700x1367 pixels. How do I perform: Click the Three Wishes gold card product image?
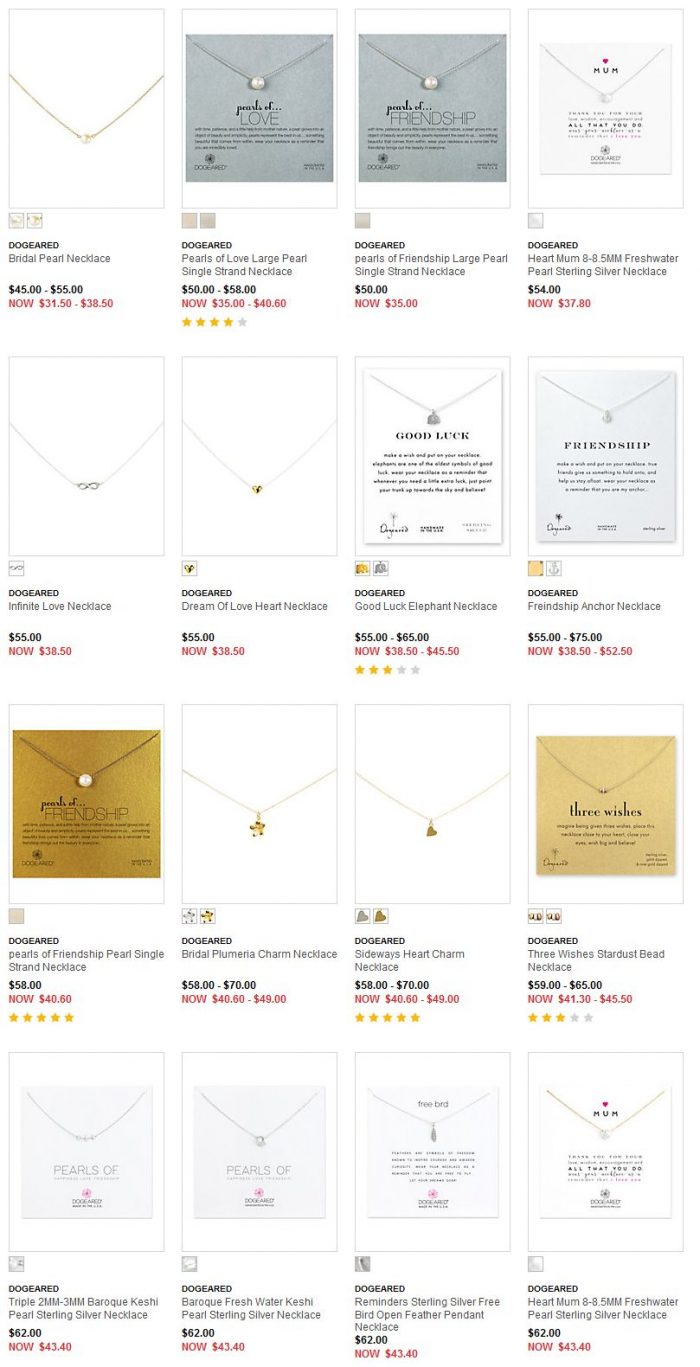[605, 804]
